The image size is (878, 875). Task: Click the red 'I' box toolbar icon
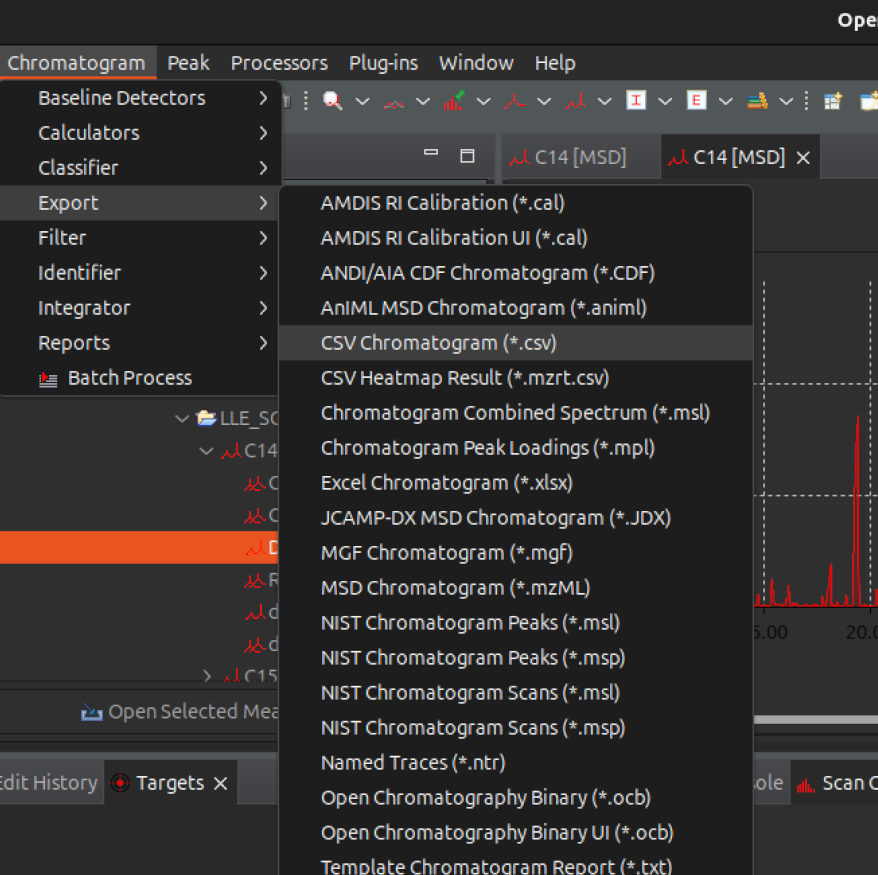[x=636, y=101]
